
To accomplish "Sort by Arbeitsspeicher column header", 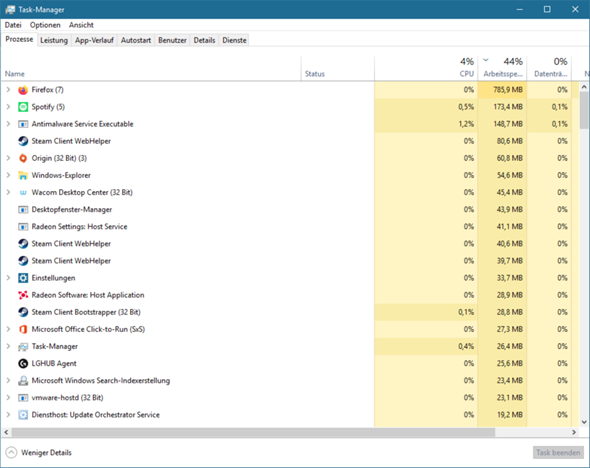I will [503, 68].
